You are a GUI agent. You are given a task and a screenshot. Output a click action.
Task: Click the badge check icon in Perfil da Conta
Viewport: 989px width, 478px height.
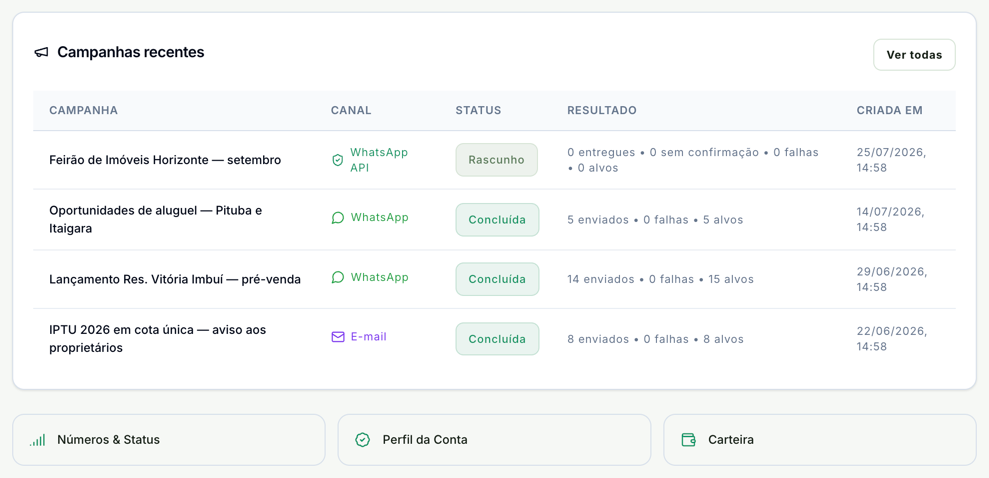click(x=362, y=440)
